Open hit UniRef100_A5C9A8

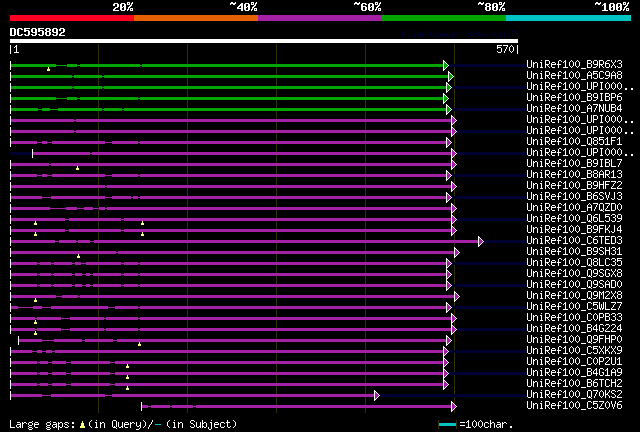(x=574, y=75)
